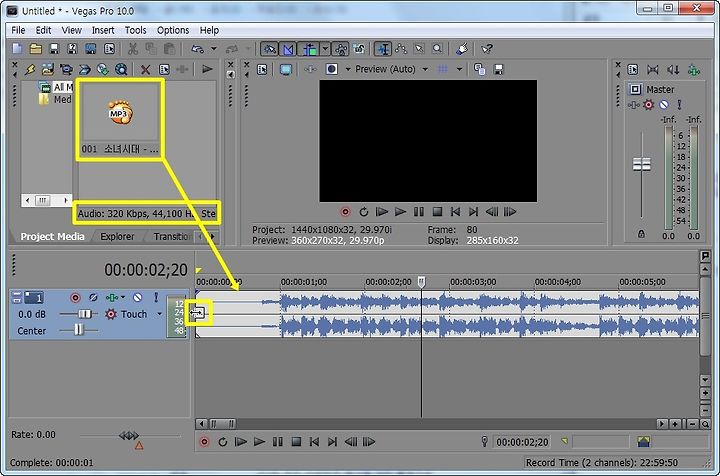Switch to the Transitions tab
The height and width of the screenshot is (476, 720).
coord(173,236)
